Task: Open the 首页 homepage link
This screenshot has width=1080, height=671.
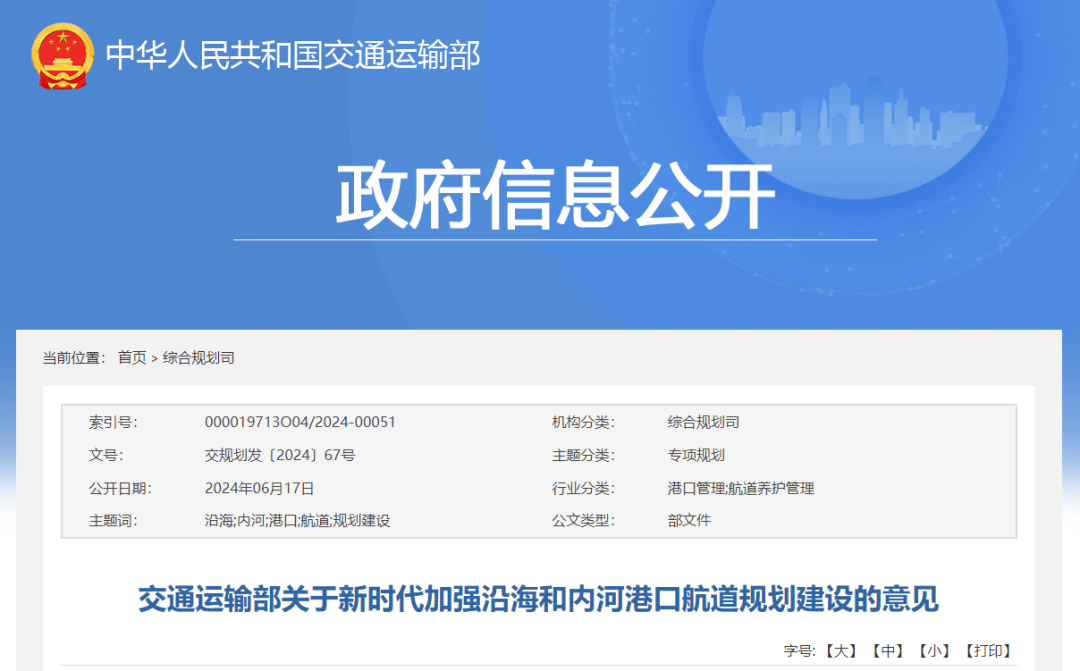Action: 130,356
